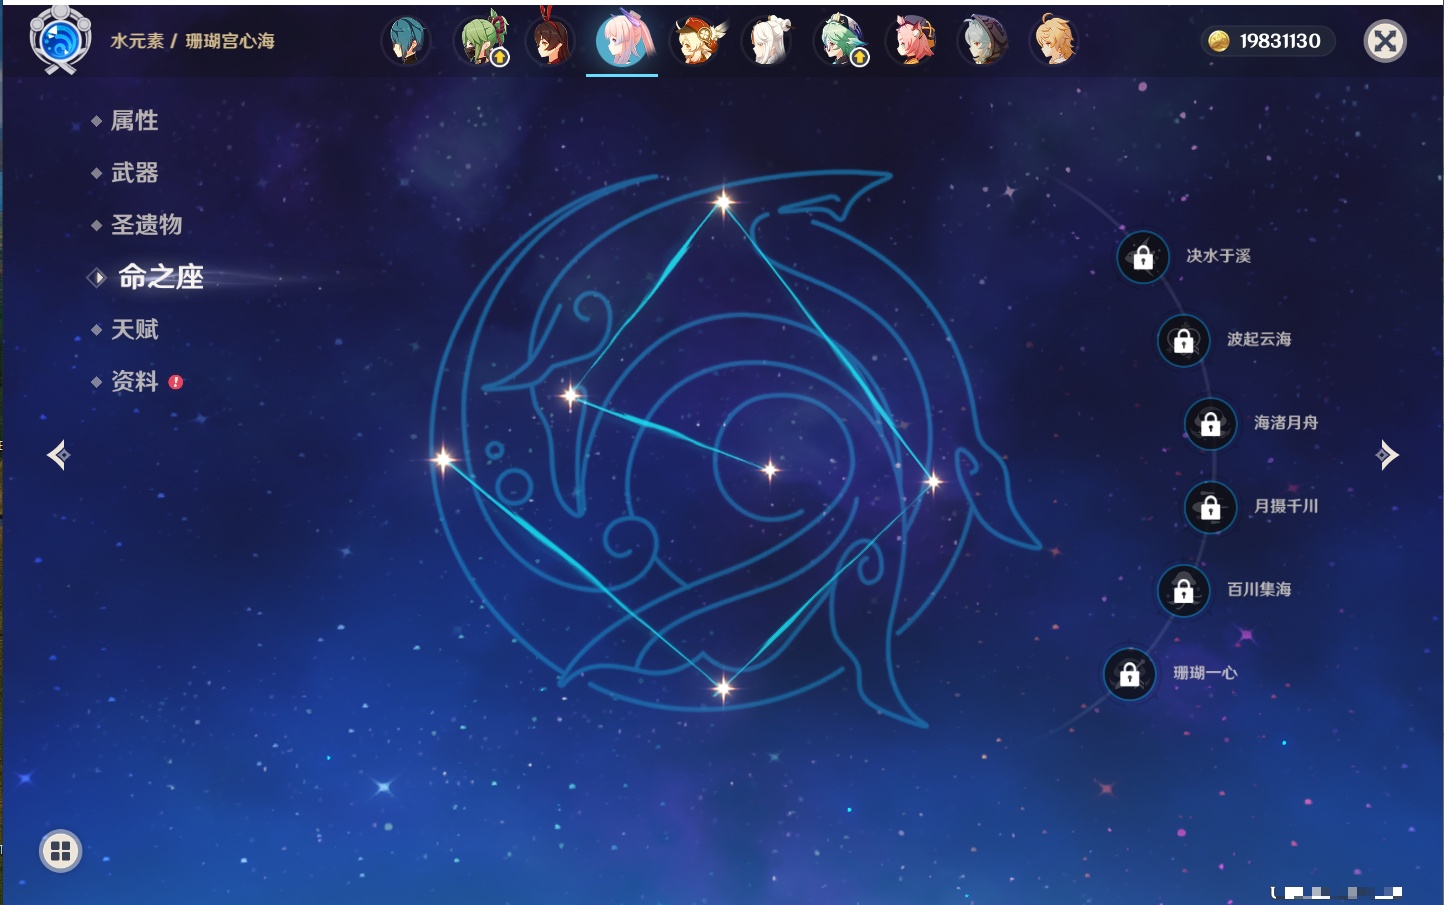Click the red alert badge beside 资料
This screenshot has width=1444, height=905.
(176, 382)
